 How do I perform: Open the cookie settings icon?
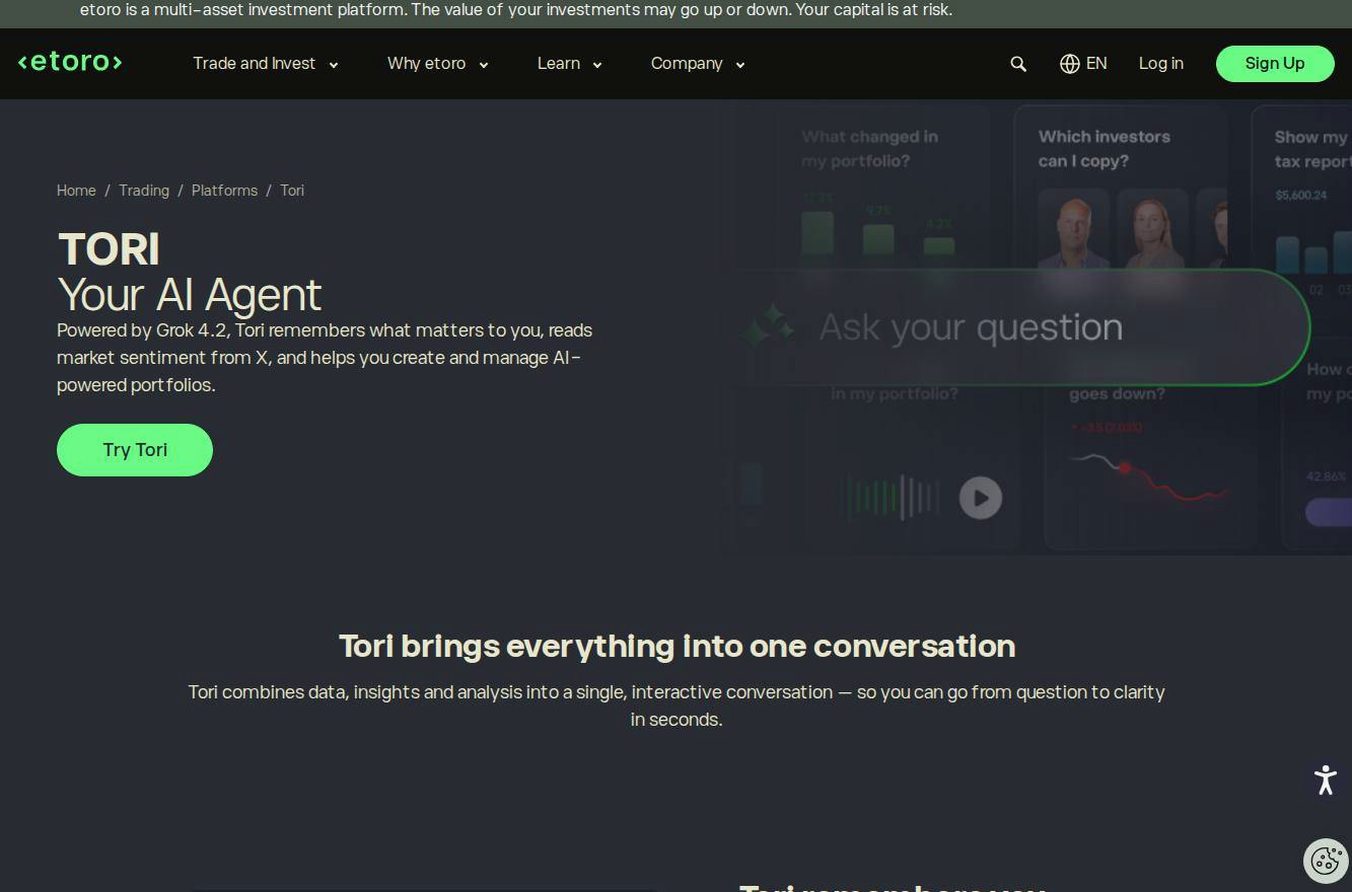click(1327, 860)
